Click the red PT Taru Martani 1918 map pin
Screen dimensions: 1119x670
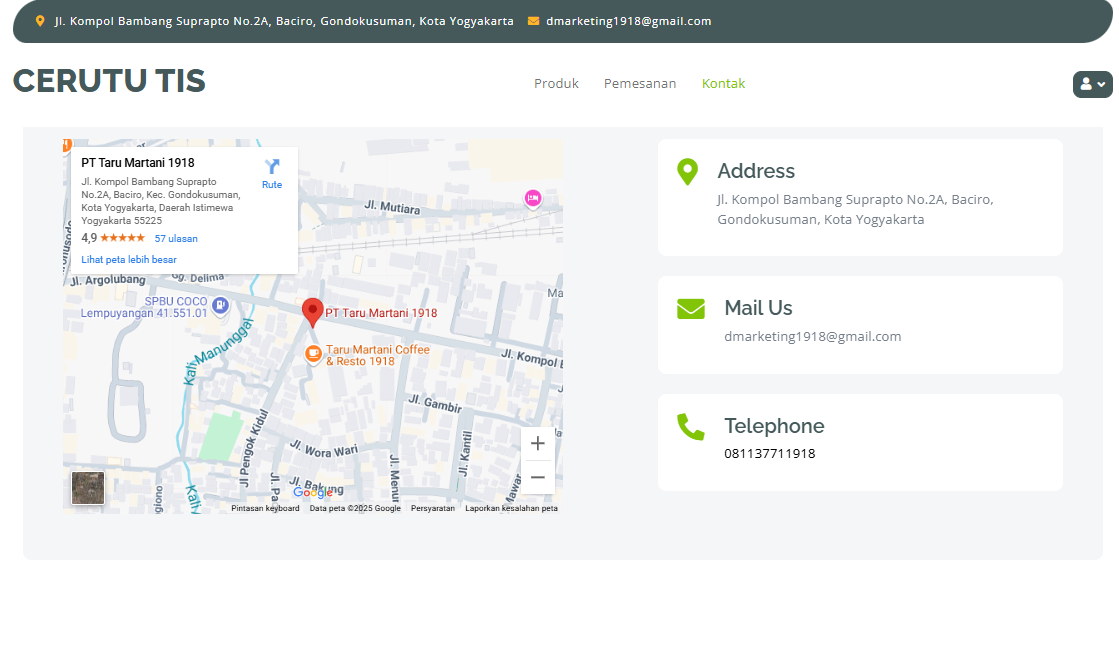point(313,312)
